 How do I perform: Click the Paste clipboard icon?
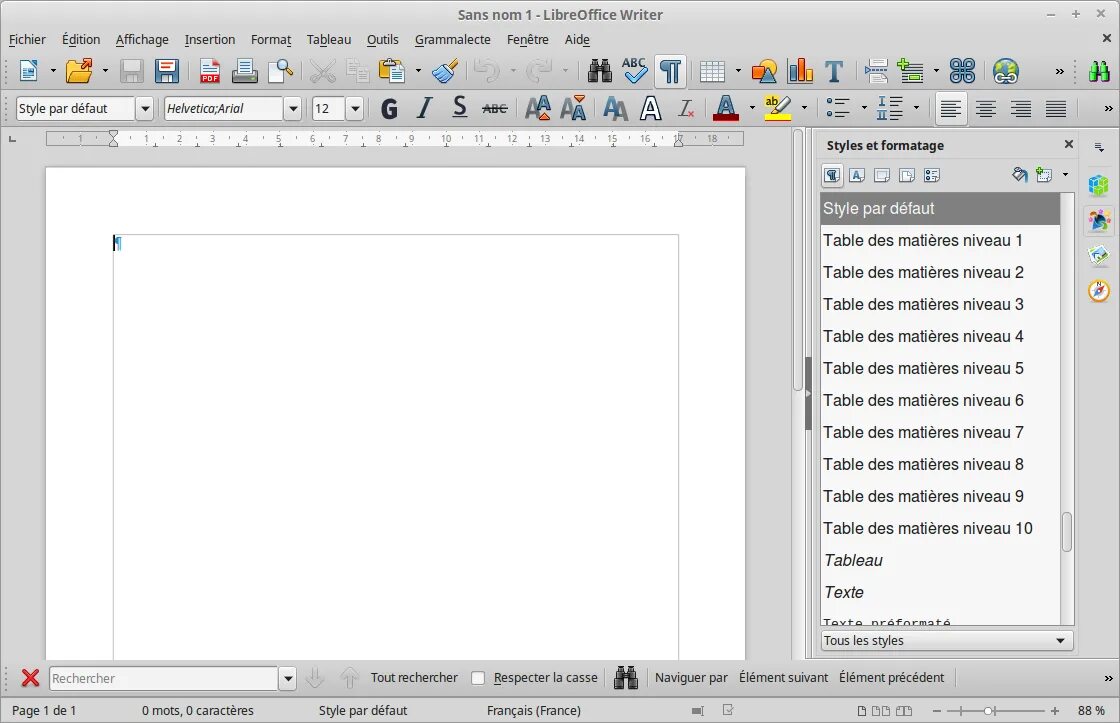[391, 71]
